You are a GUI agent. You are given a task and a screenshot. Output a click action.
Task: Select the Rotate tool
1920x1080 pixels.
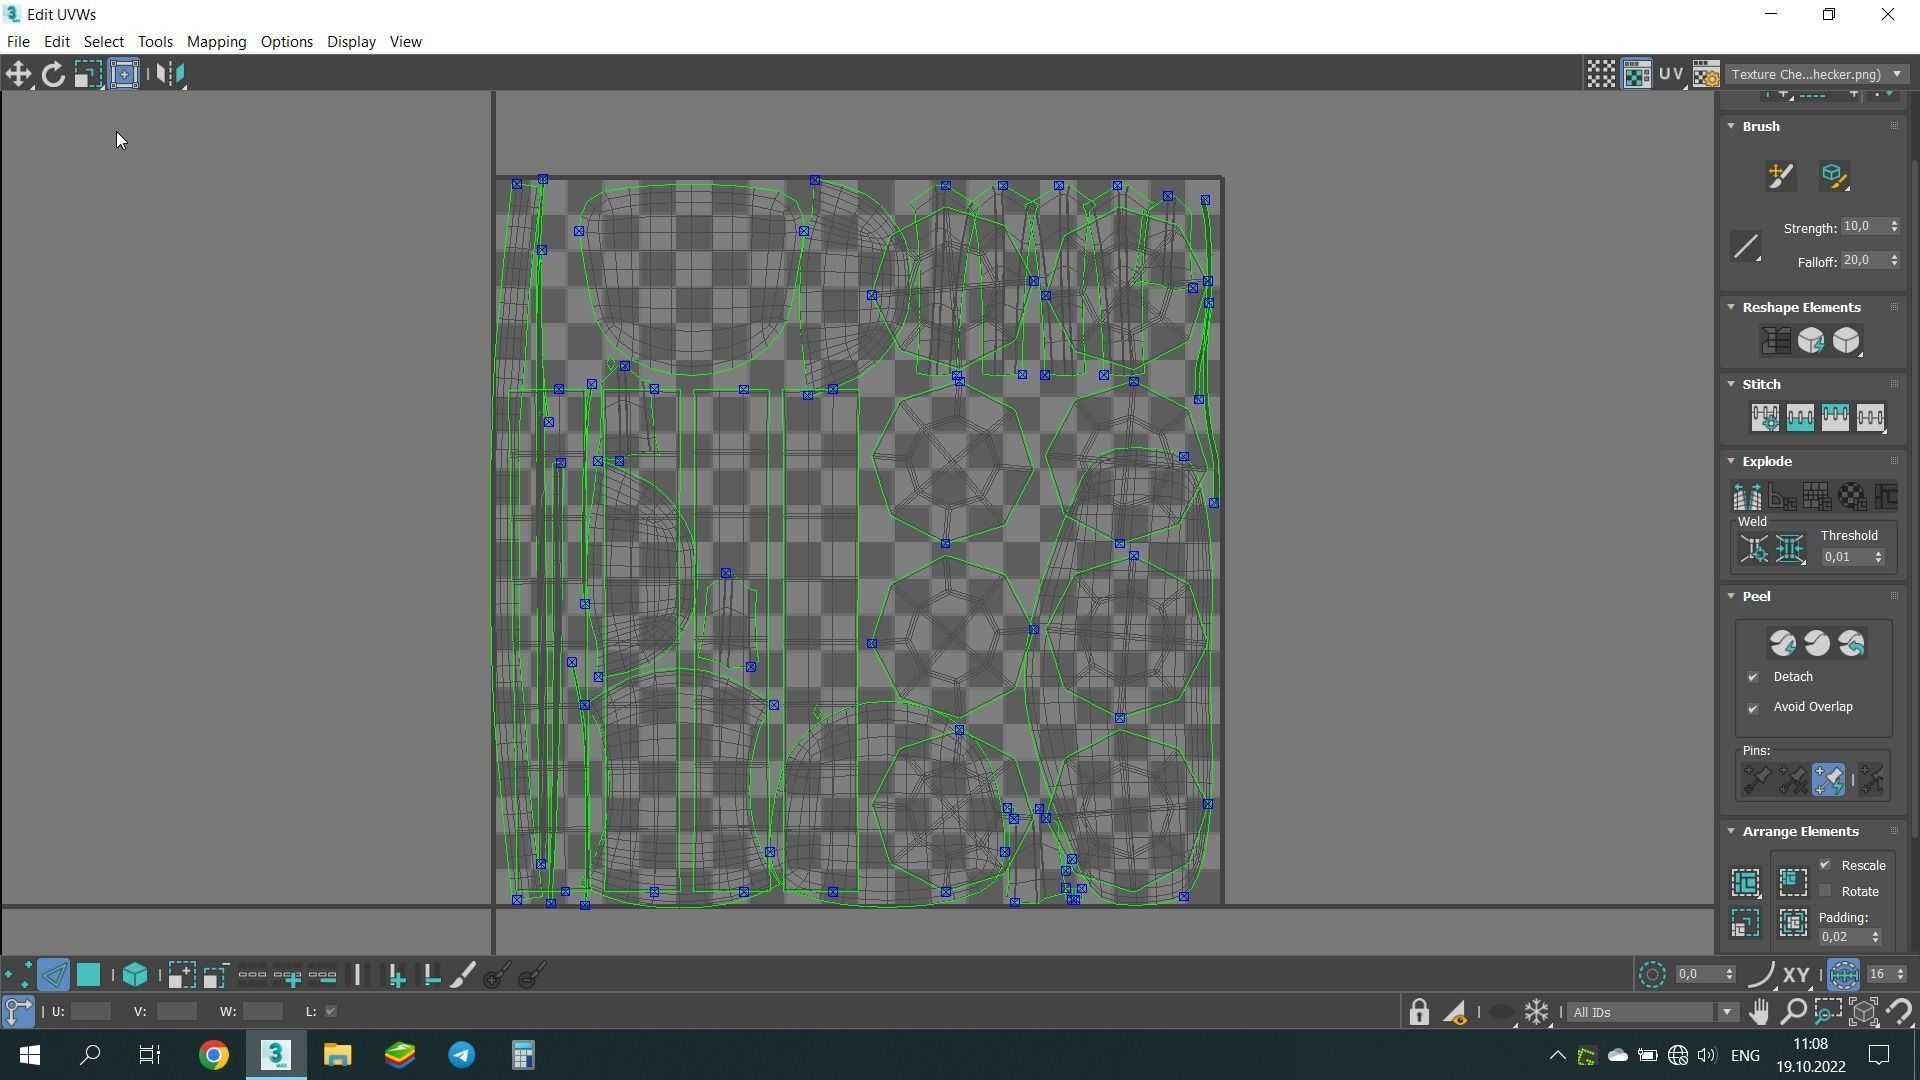(53, 74)
